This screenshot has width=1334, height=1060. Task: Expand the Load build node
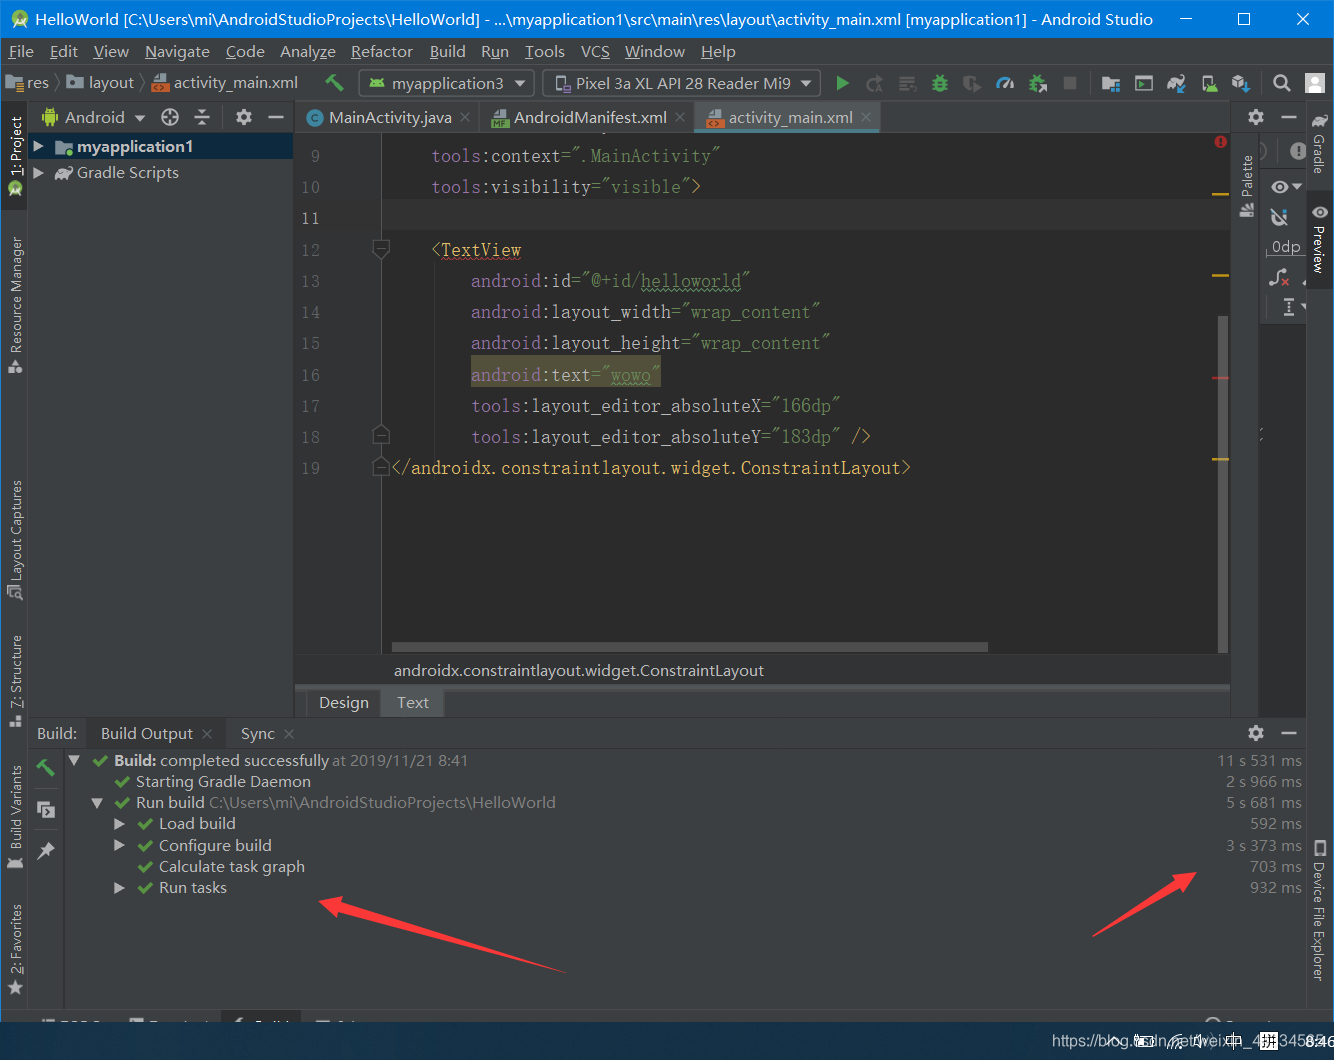119,824
